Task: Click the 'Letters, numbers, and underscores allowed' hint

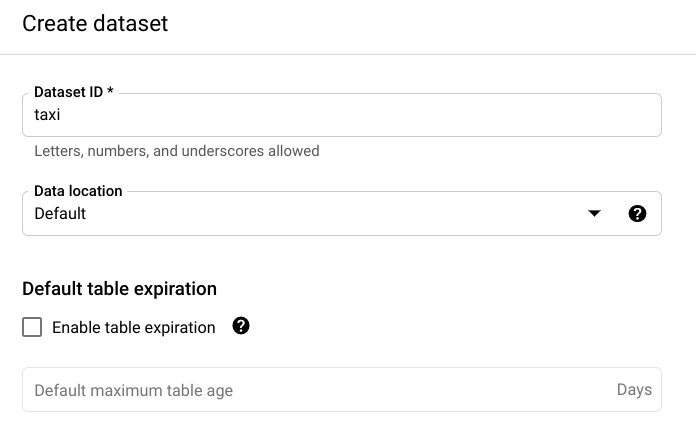Action: [176, 151]
